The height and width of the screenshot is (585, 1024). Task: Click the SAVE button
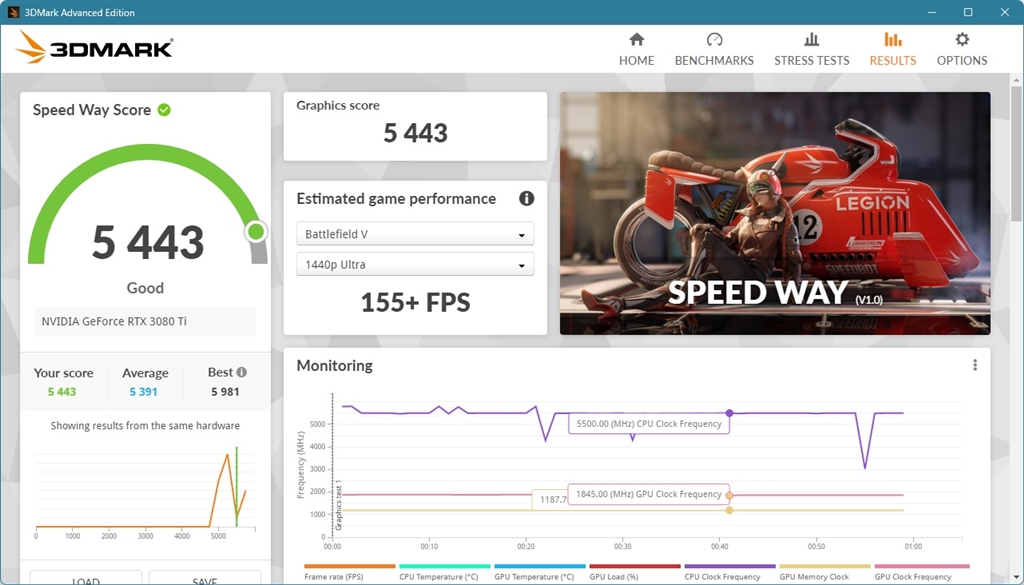204,579
